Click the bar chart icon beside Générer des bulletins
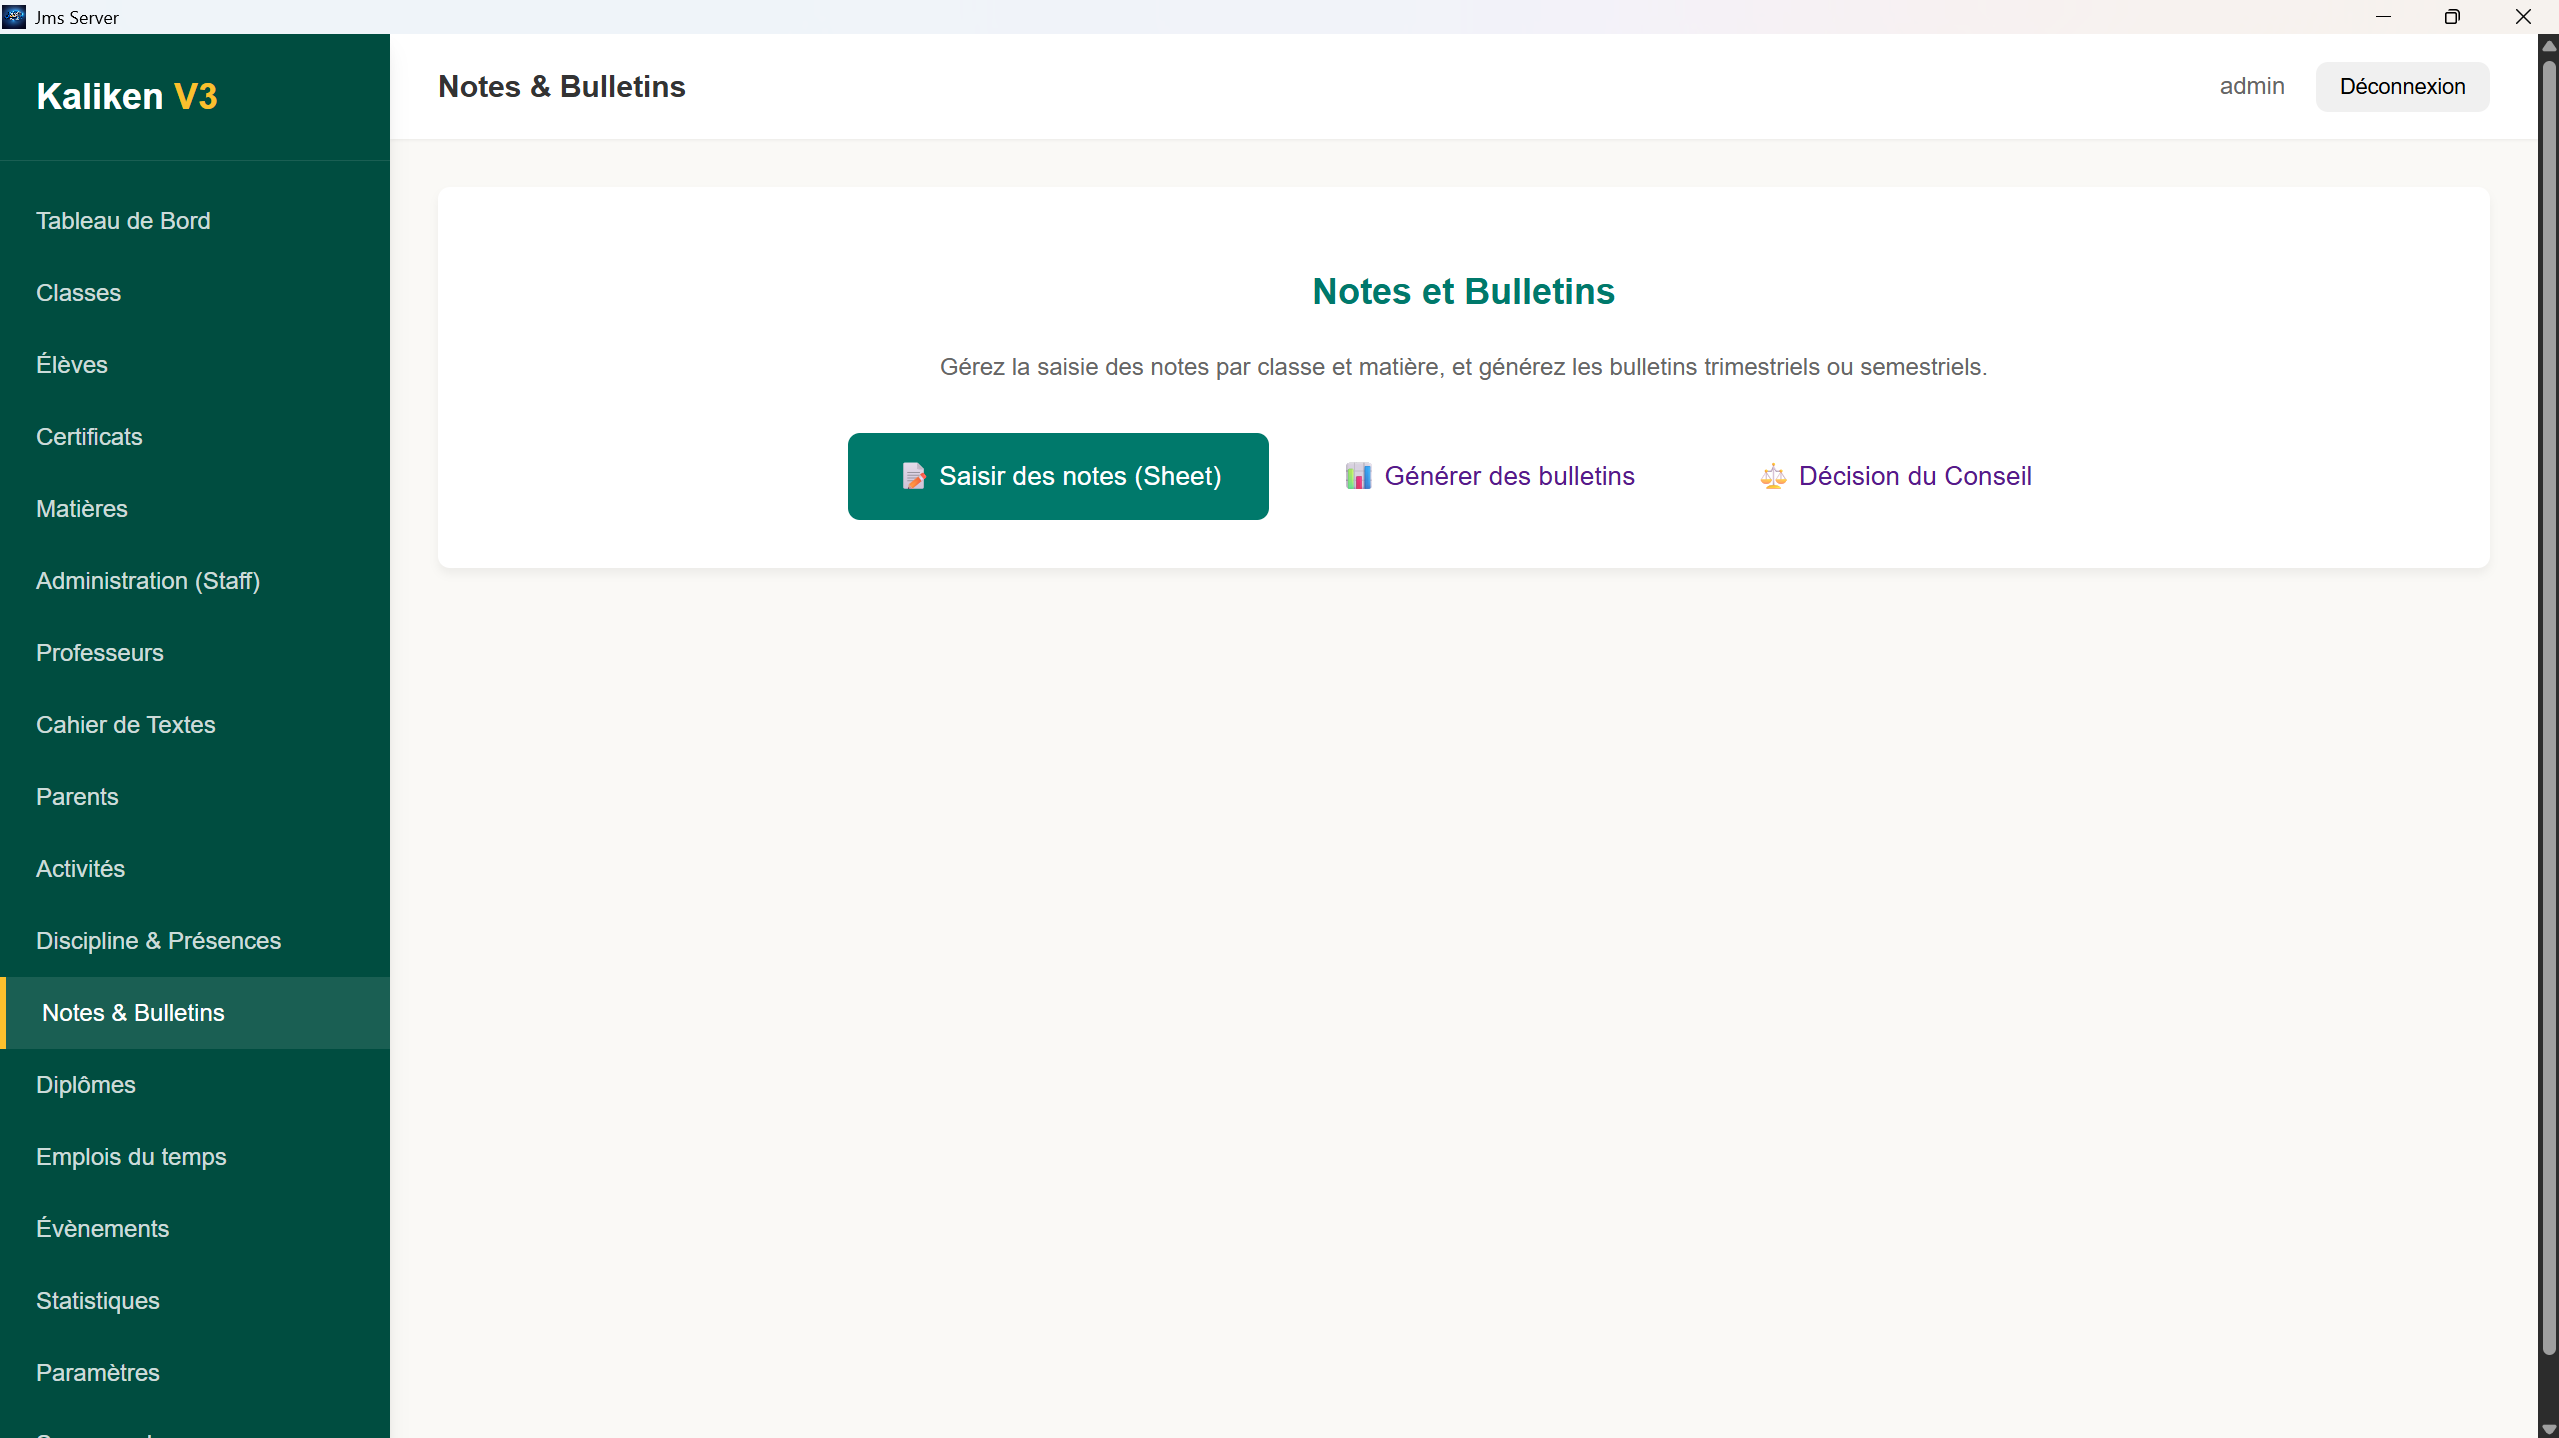2559x1438 pixels. click(1358, 476)
